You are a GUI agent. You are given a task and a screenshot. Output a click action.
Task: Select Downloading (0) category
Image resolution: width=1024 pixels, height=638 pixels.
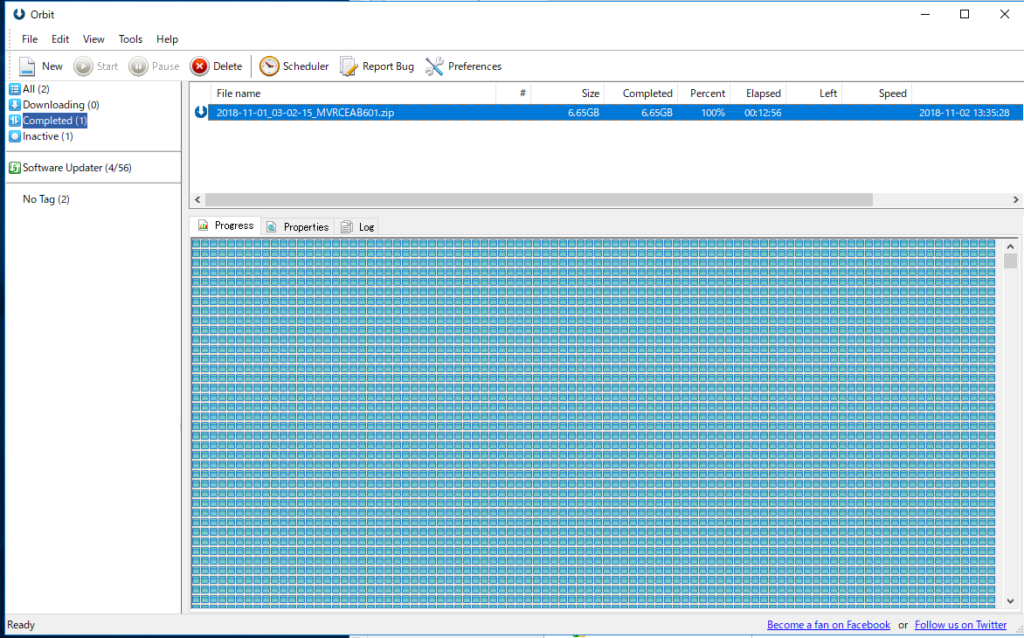tap(61, 104)
